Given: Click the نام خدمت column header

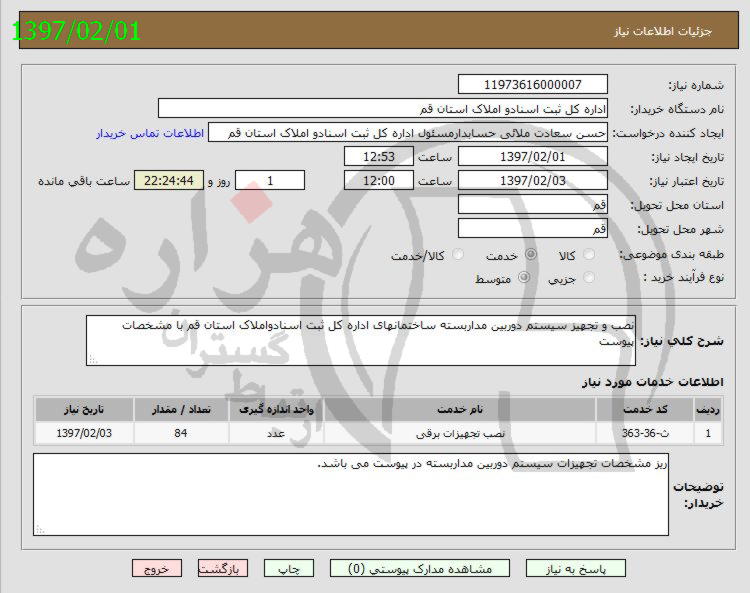Looking at the screenshot, I should pos(460,409).
